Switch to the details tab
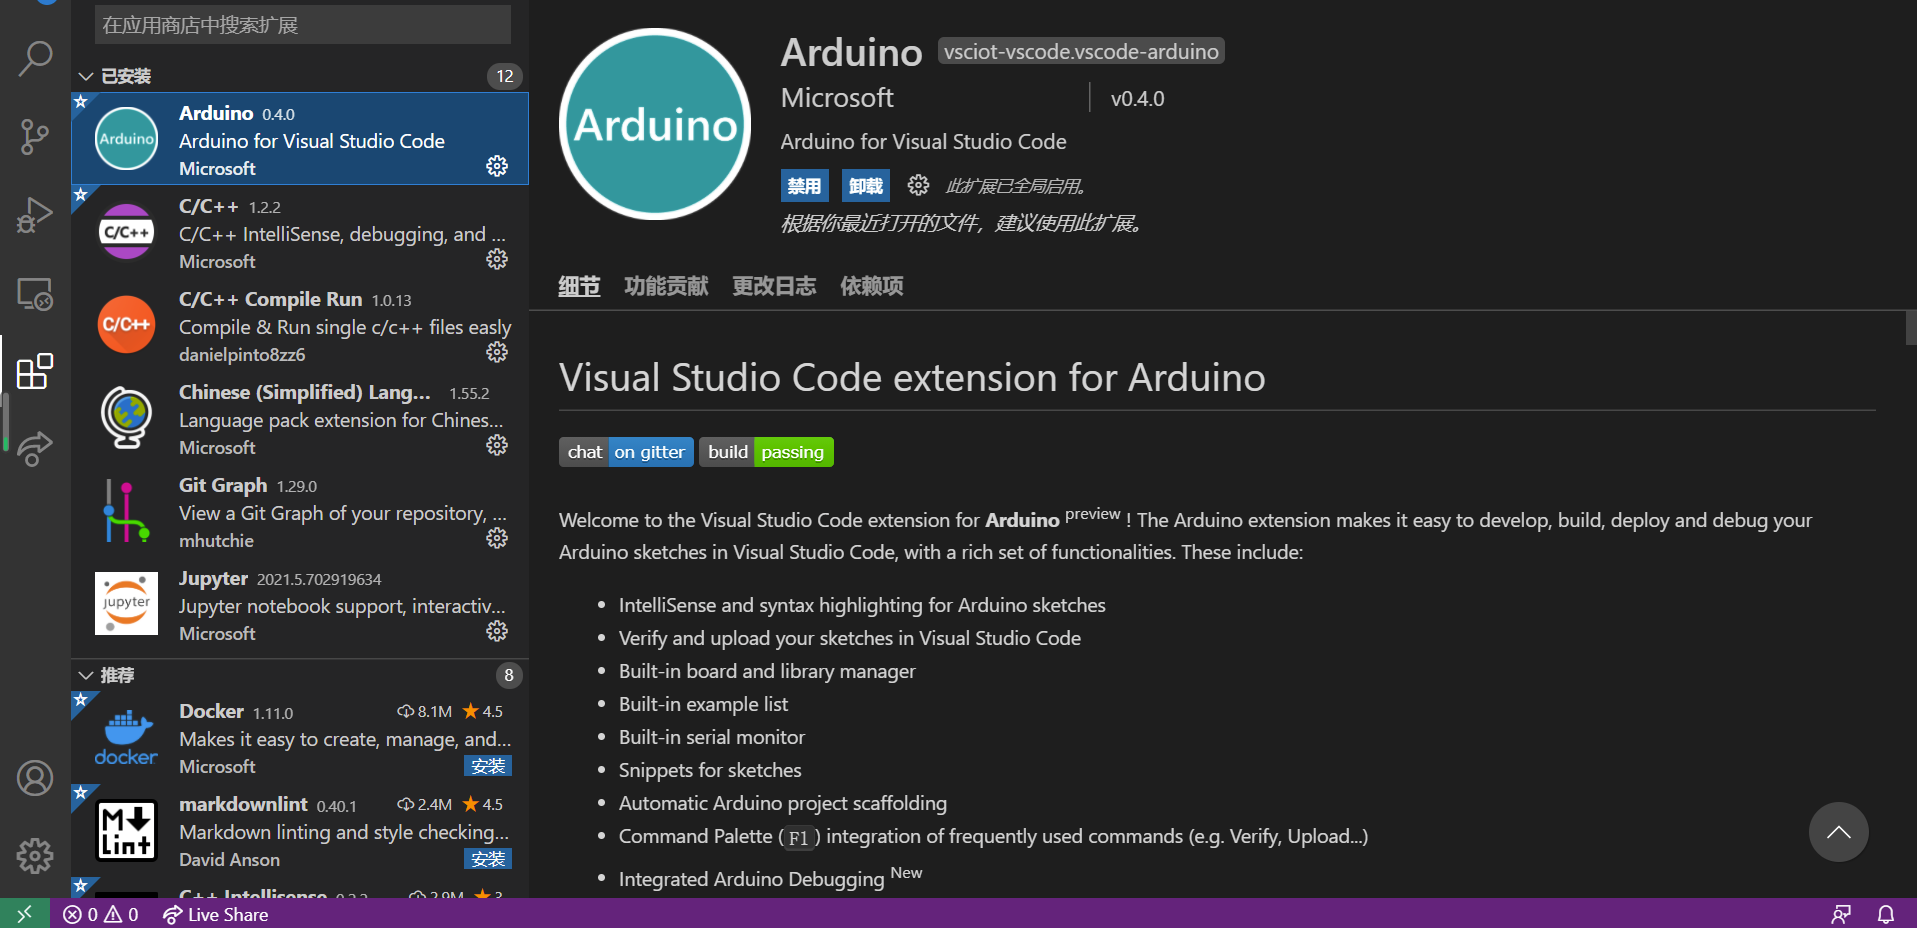The height and width of the screenshot is (928, 1917). point(579,286)
